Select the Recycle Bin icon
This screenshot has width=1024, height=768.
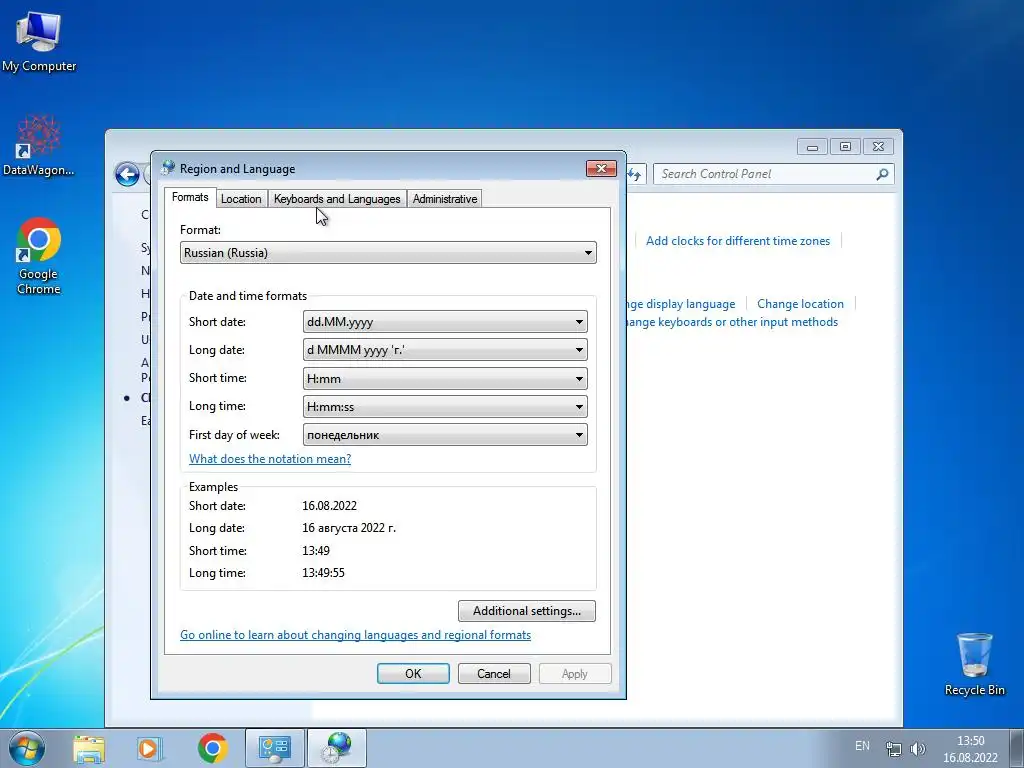[974, 664]
